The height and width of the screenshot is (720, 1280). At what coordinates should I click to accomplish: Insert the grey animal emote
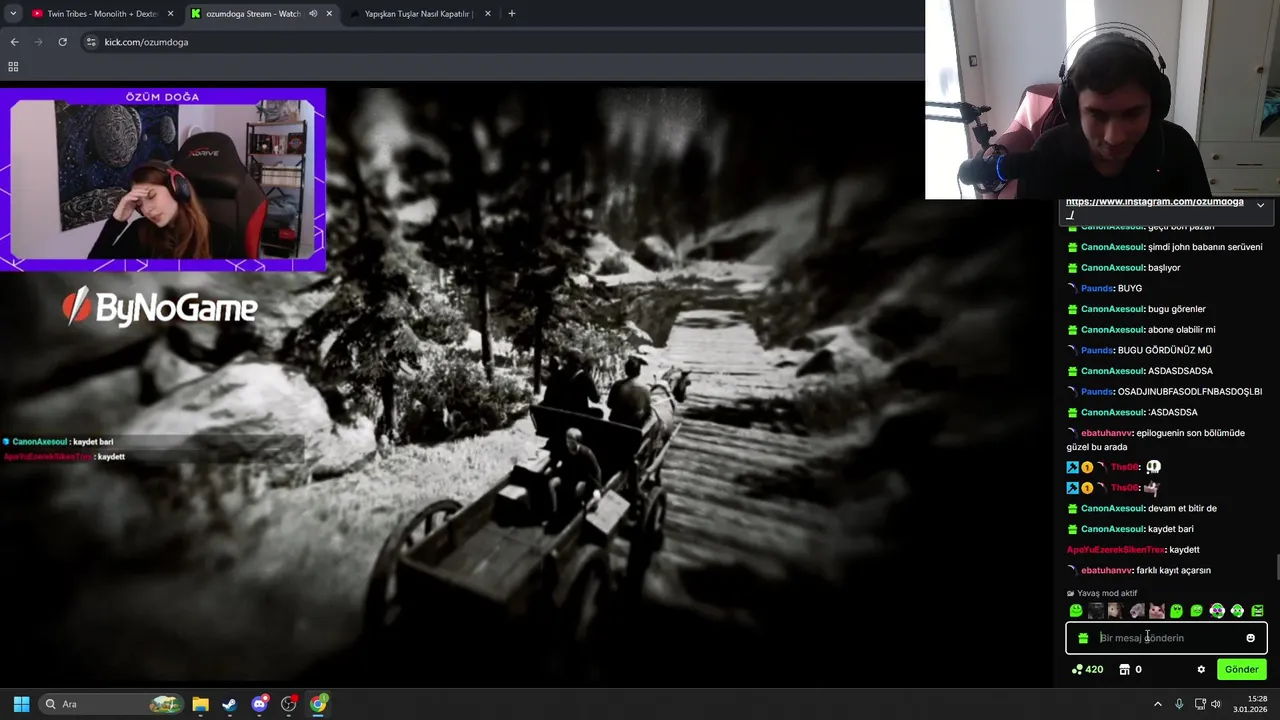(1137, 611)
